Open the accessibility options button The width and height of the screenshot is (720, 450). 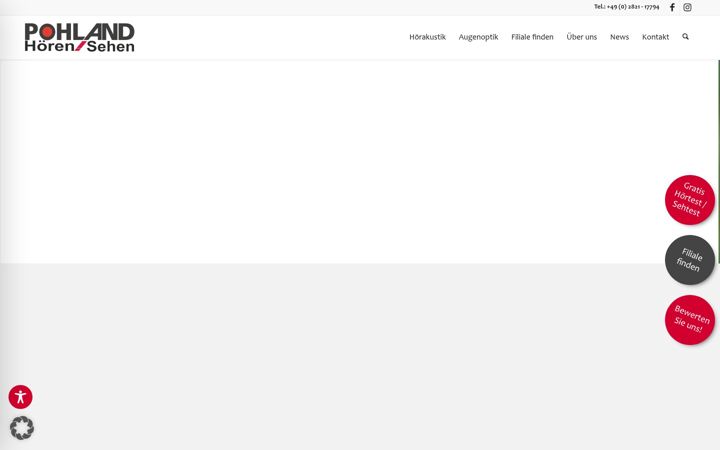click(x=21, y=397)
